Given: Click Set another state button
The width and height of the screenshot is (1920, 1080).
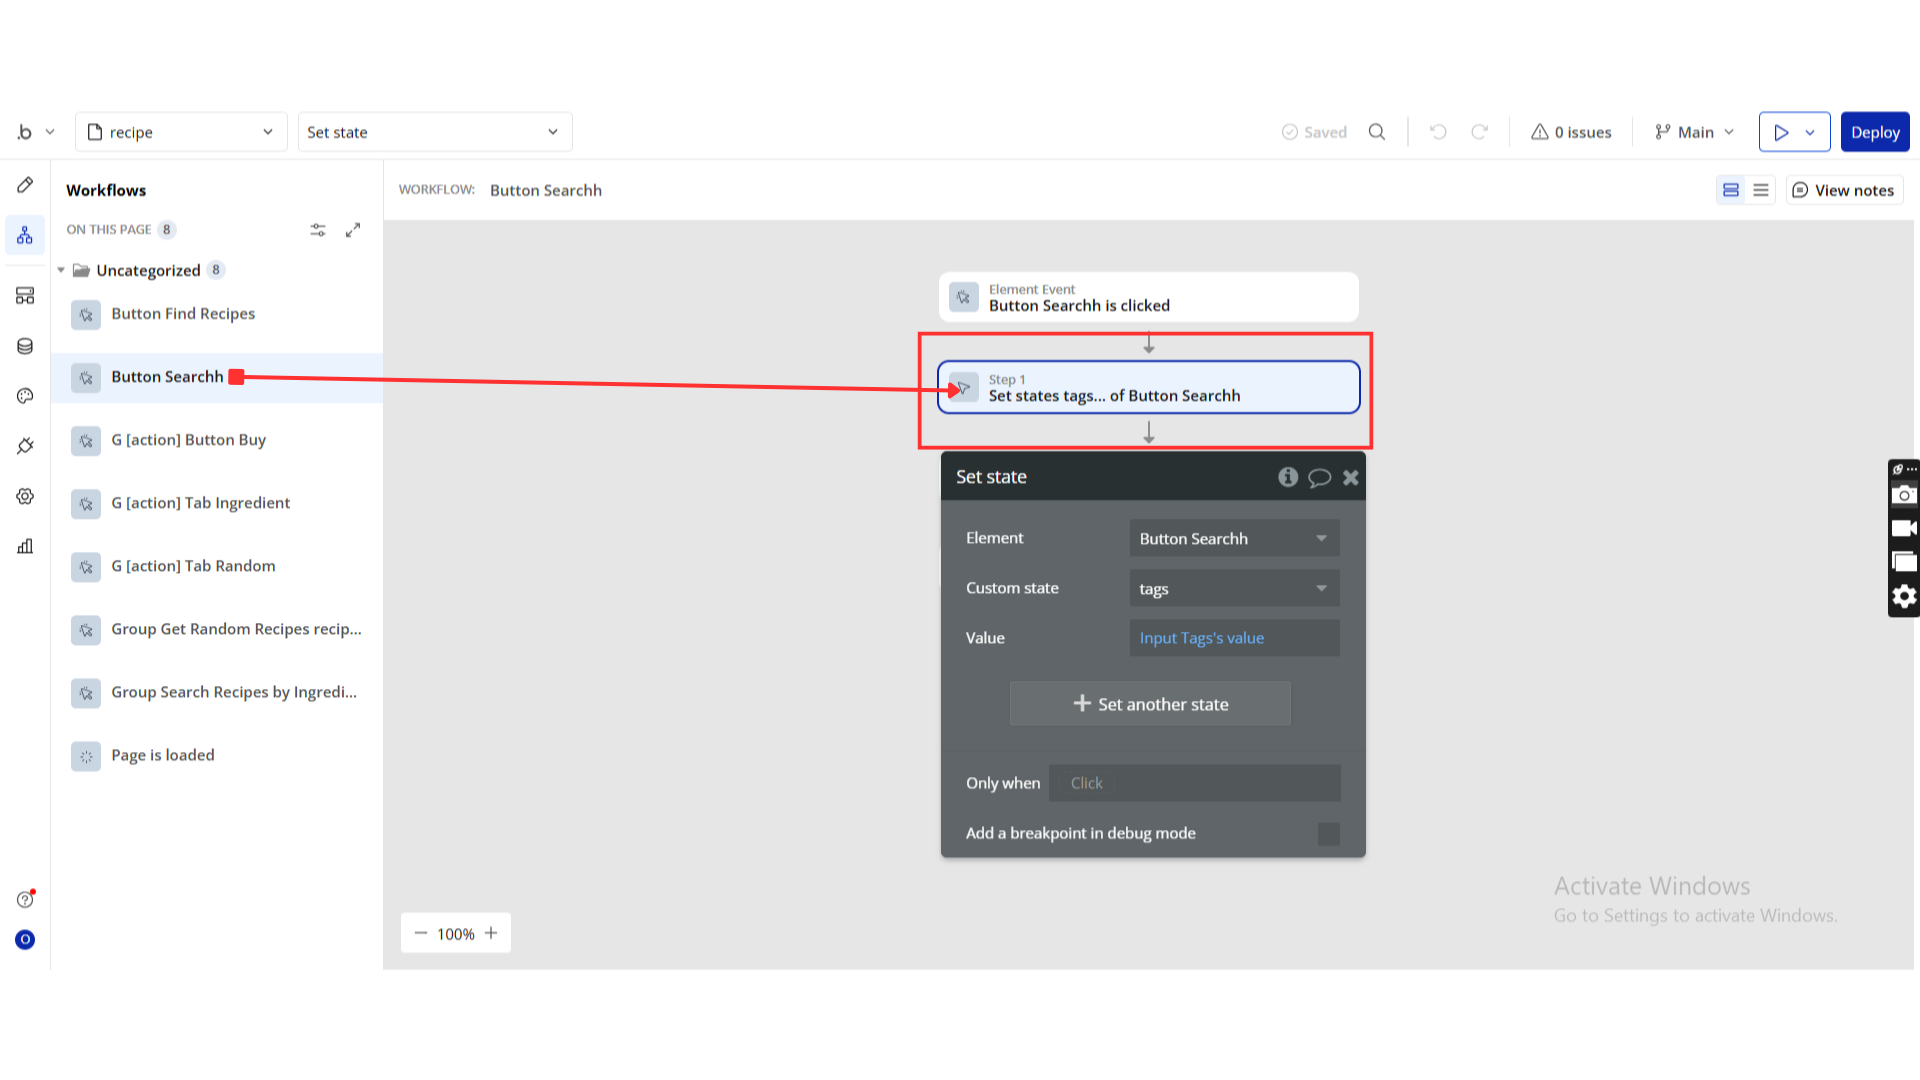Looking at the screenshot, I should (1150, 704).
